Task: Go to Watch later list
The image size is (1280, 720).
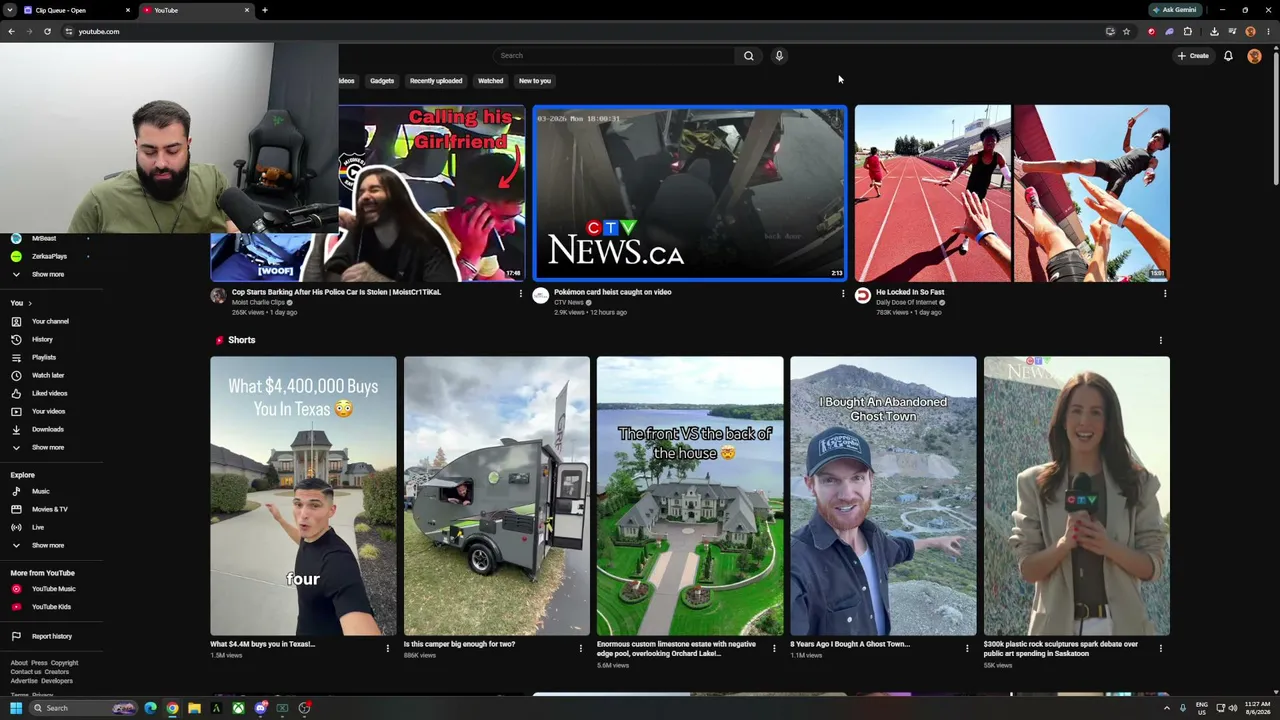Action: point(50,375)
